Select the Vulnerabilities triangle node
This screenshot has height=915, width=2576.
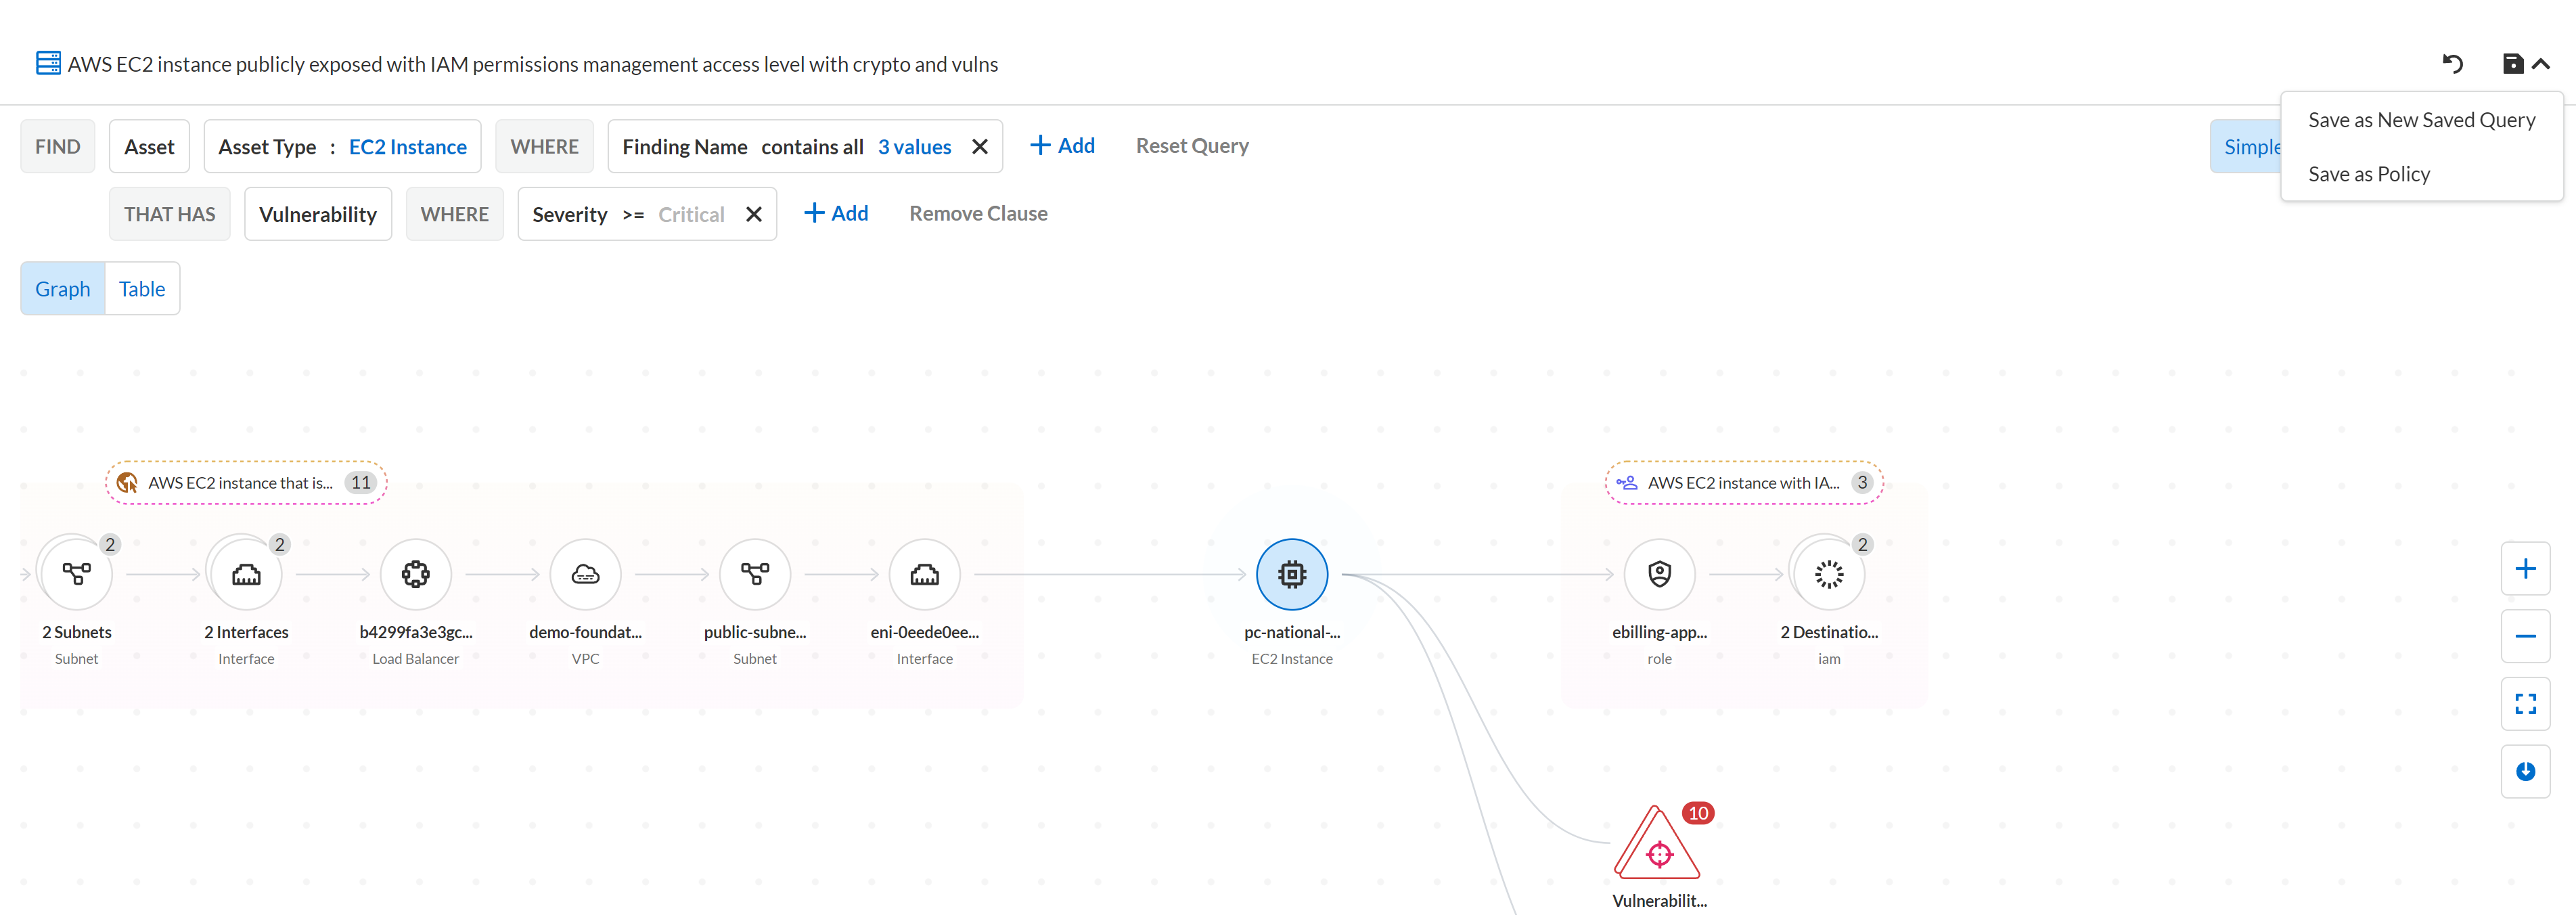pyautogui.click(x=1658, y=845)
